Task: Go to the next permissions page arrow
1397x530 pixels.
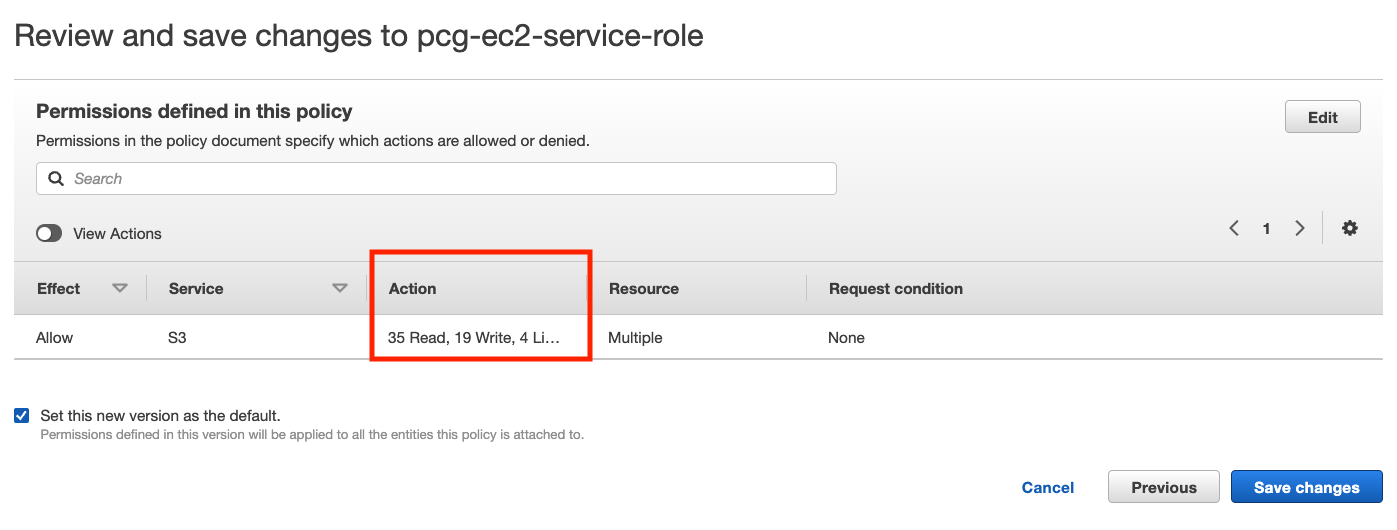Action: [x=1299, y=228]
